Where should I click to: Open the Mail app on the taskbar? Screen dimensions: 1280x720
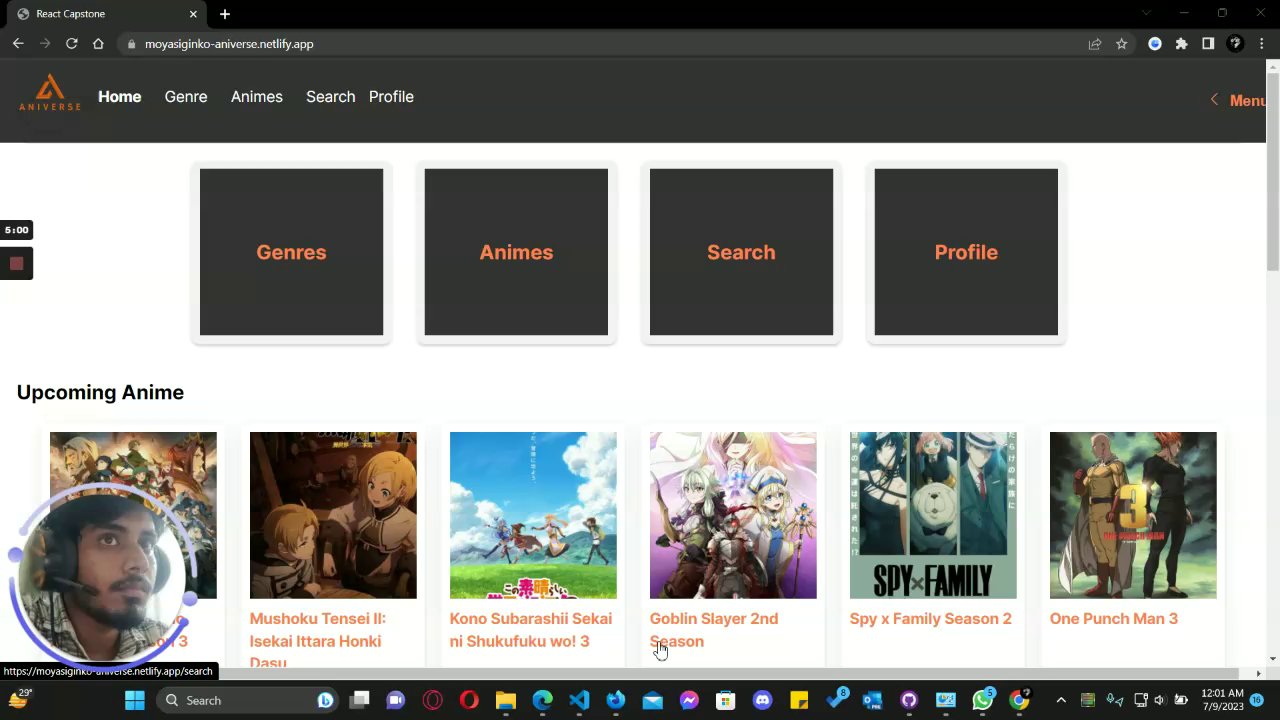pos(652,700)
